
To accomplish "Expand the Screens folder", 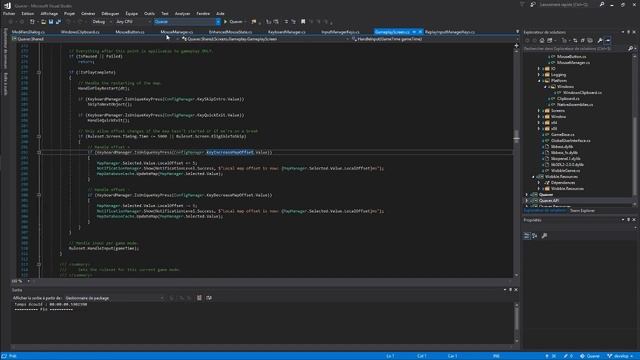I will click(x=539, y=110).
